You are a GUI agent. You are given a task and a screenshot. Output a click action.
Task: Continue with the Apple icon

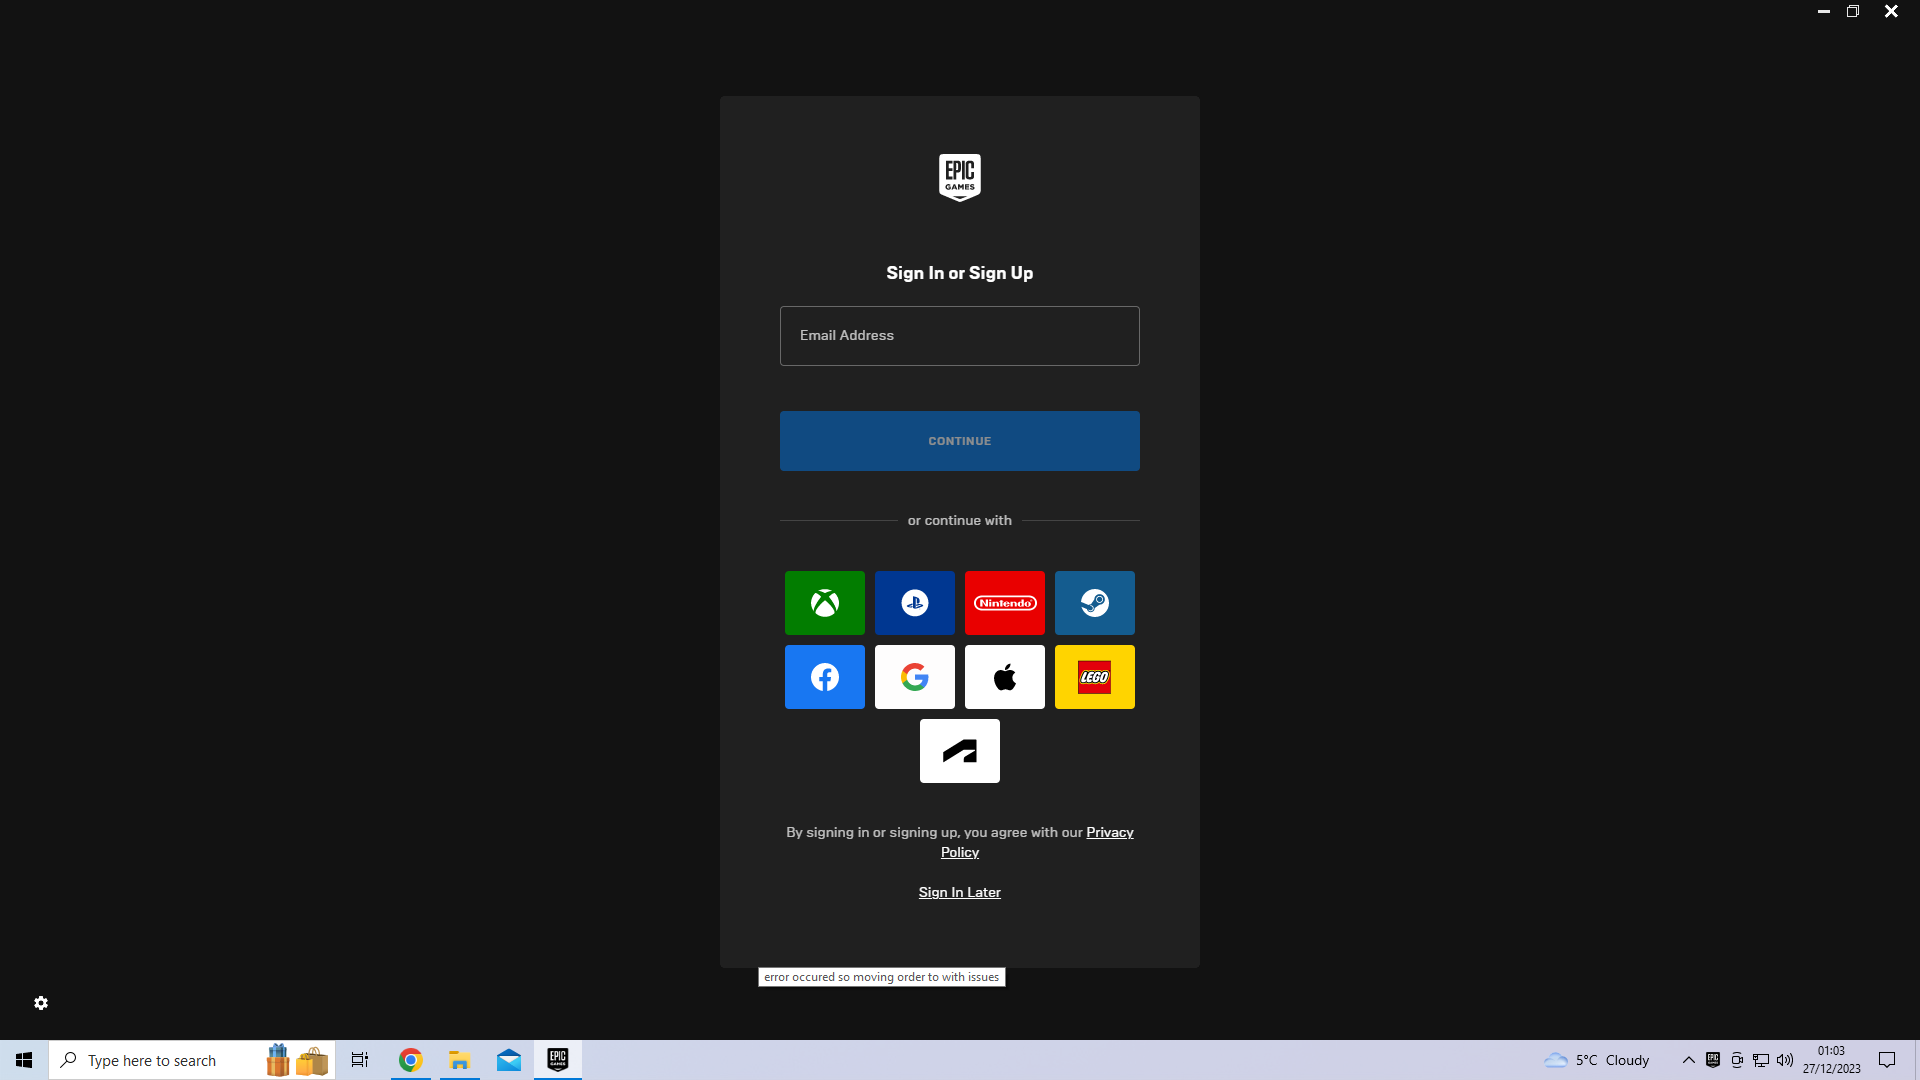[x=1004, y=677]
